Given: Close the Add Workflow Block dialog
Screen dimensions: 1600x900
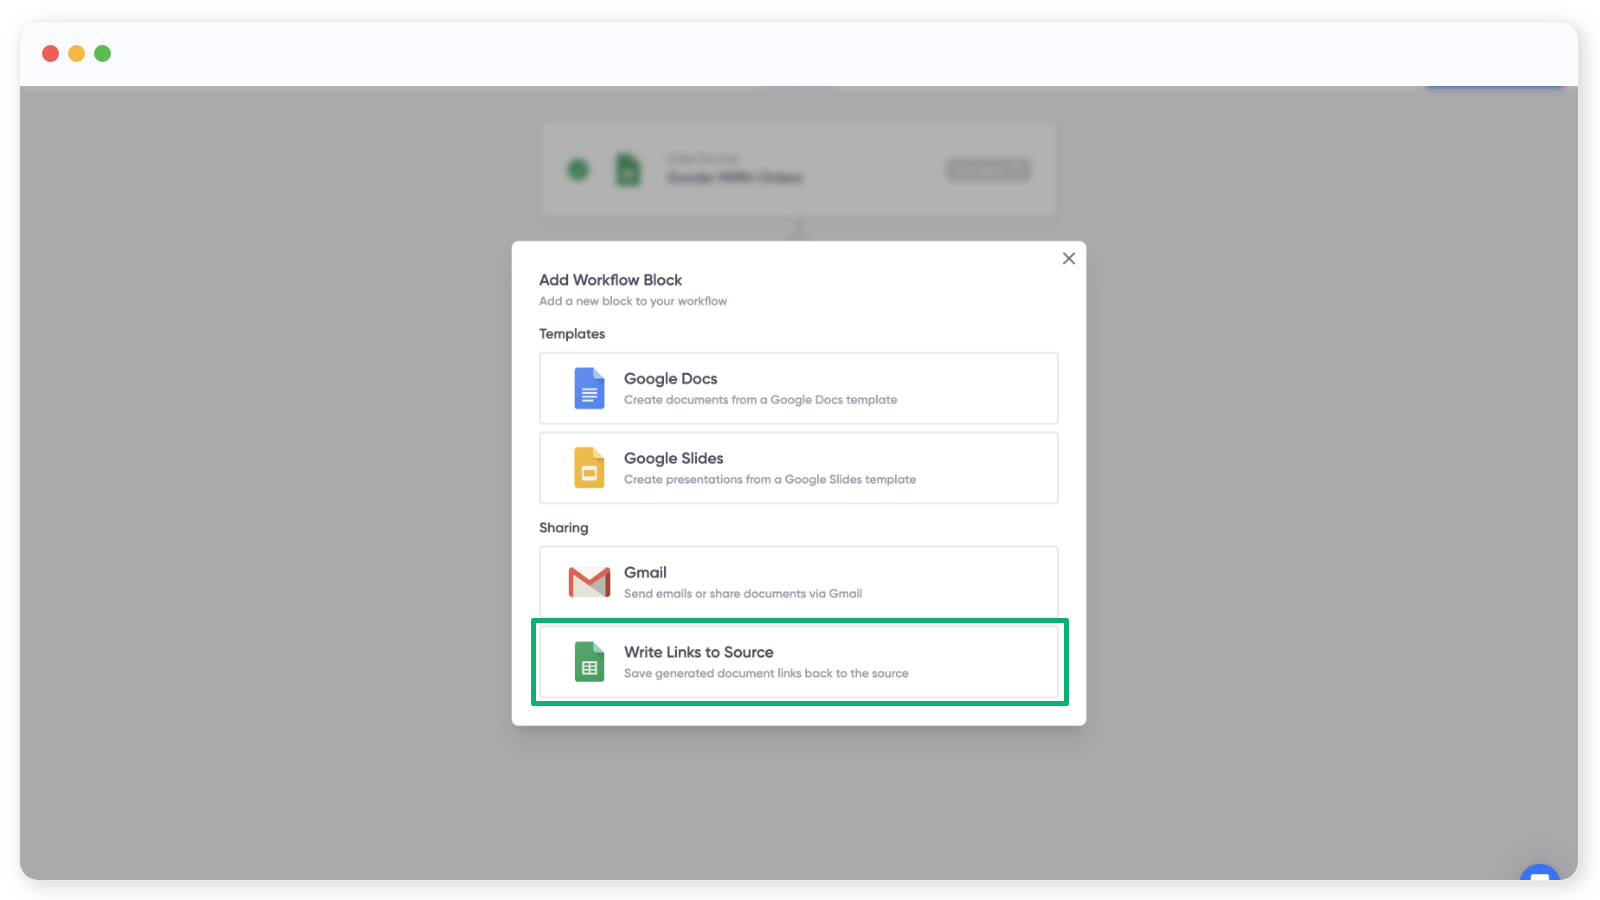Looking at the screenshot, I should tap(1069, 259).
